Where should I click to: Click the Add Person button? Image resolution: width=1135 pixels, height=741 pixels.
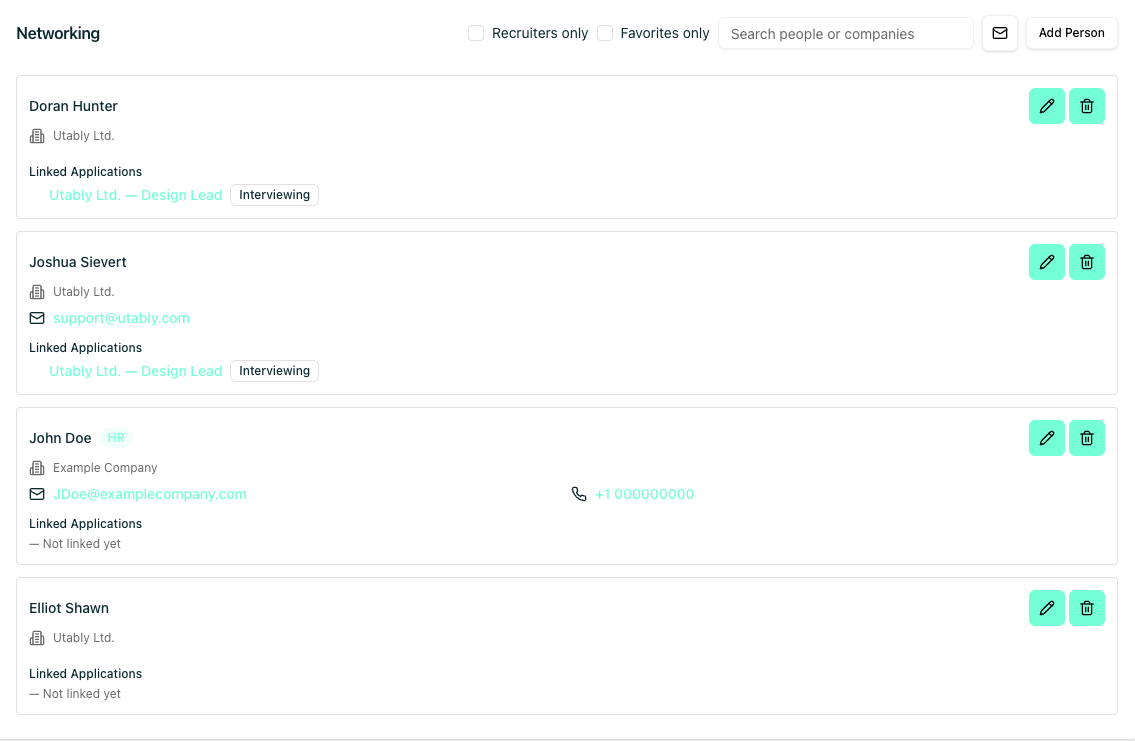(1071, 33)
